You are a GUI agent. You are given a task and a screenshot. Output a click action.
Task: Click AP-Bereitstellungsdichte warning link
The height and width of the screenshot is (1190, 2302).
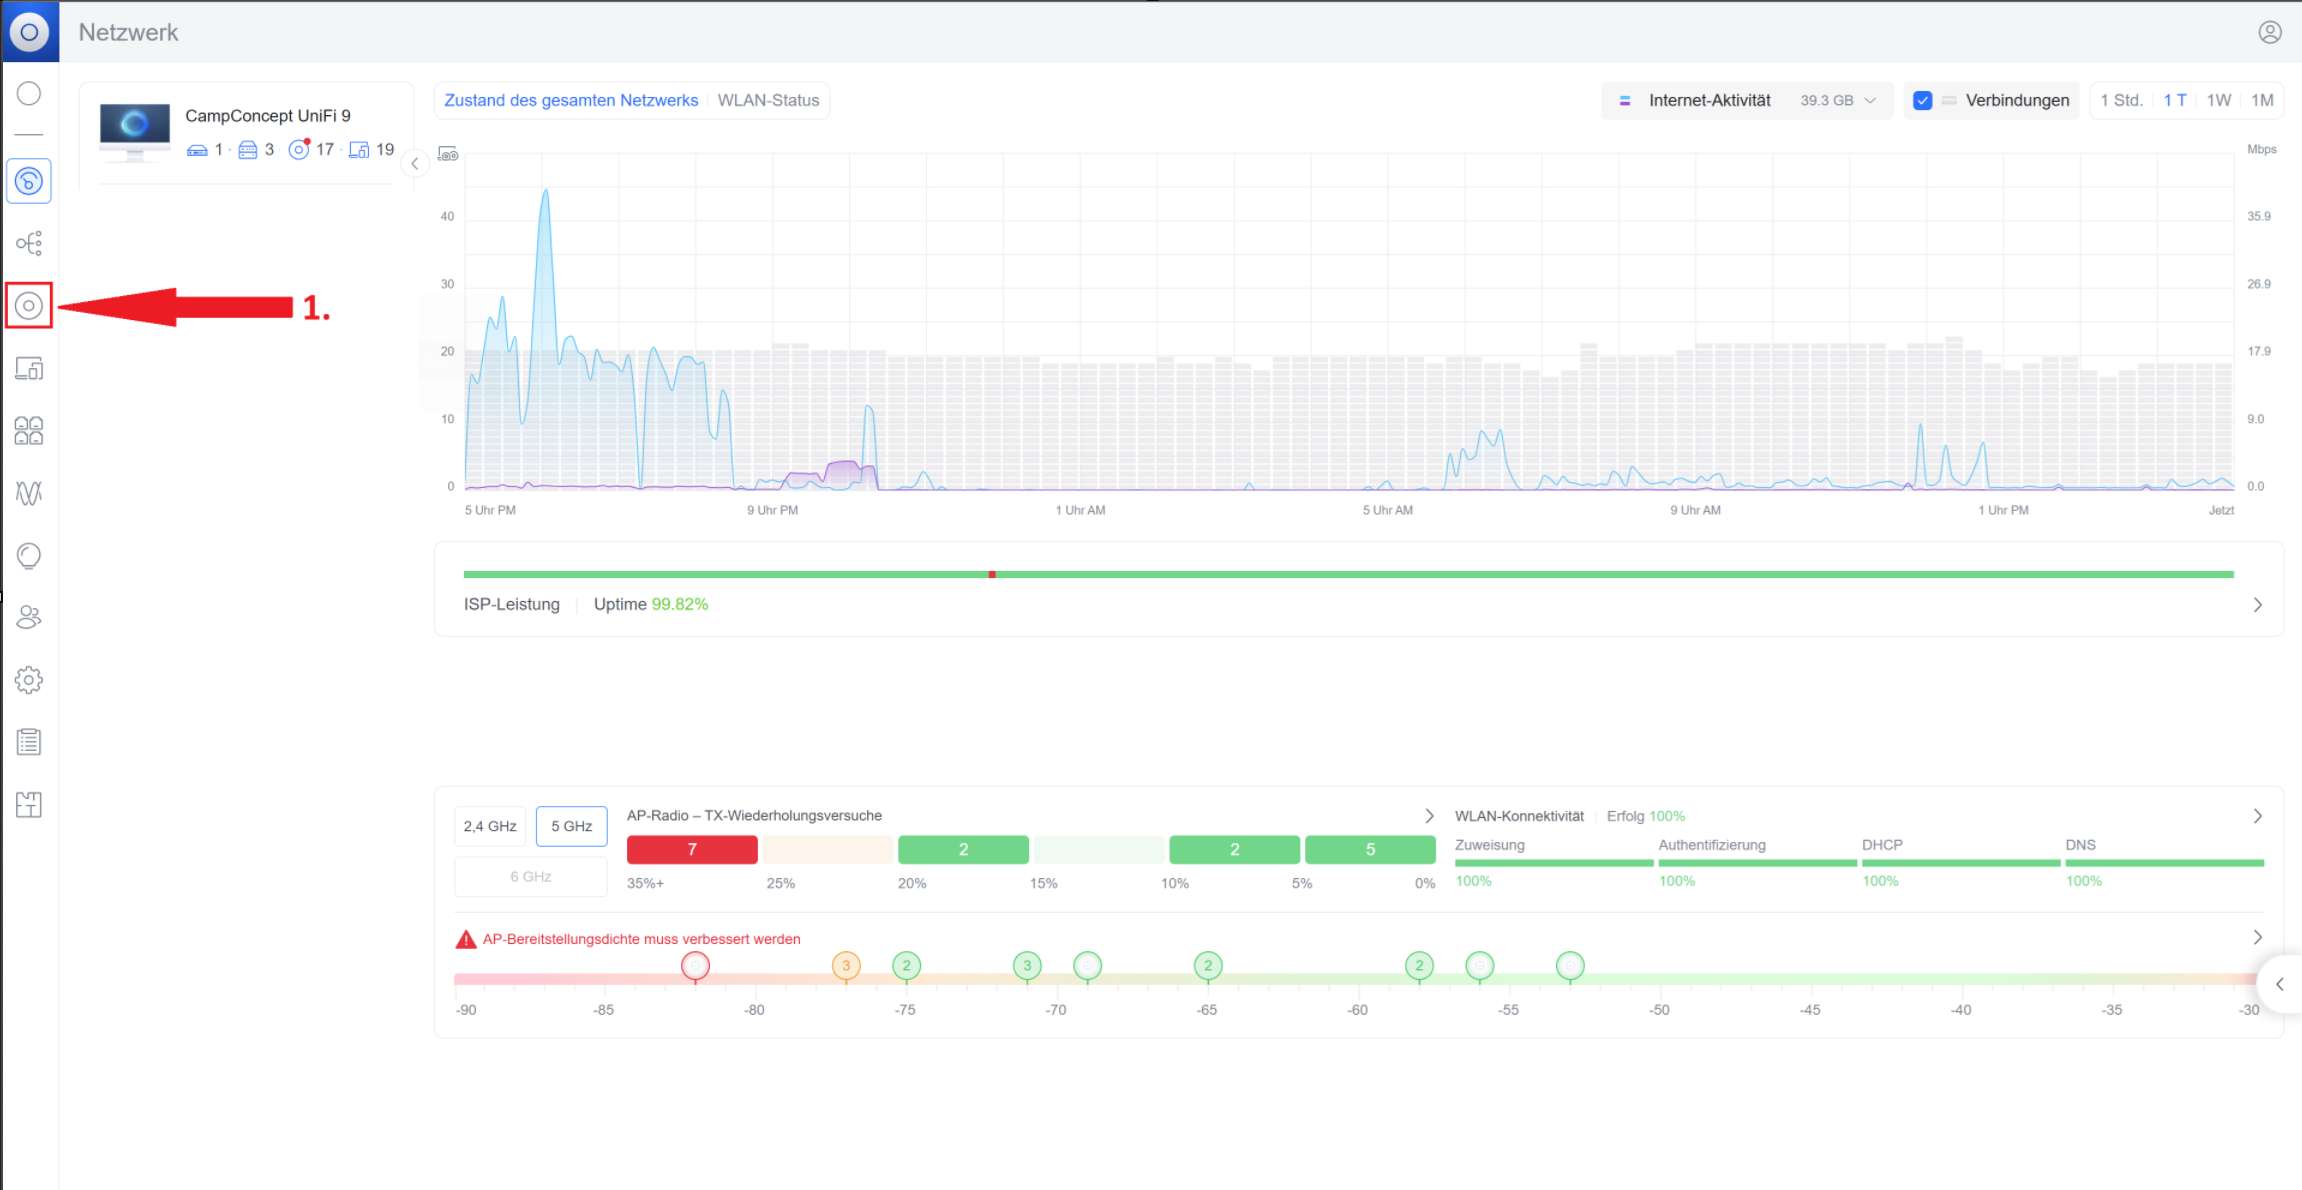[641, 939]
